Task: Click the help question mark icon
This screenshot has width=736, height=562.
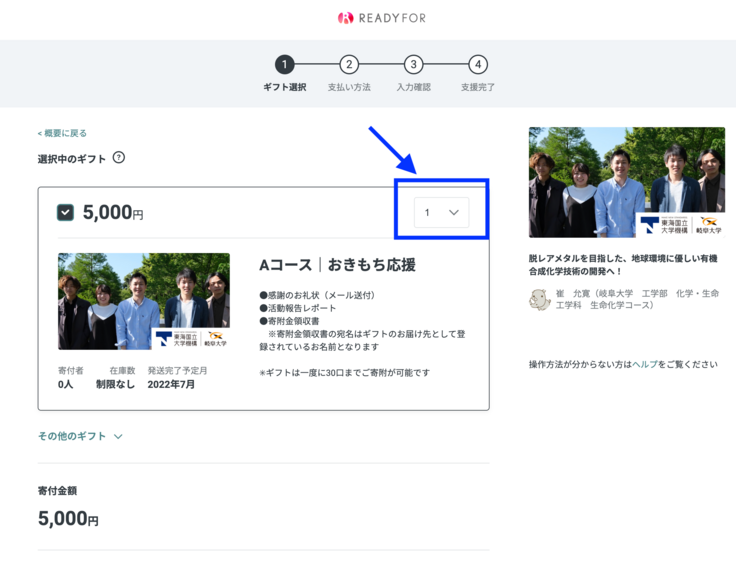Action: [119, 158]
